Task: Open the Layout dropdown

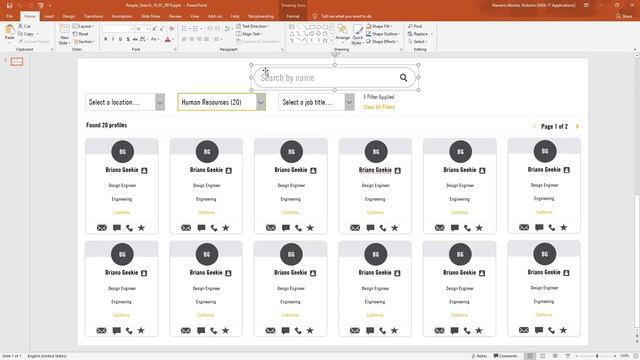Action: coord(83,26)
